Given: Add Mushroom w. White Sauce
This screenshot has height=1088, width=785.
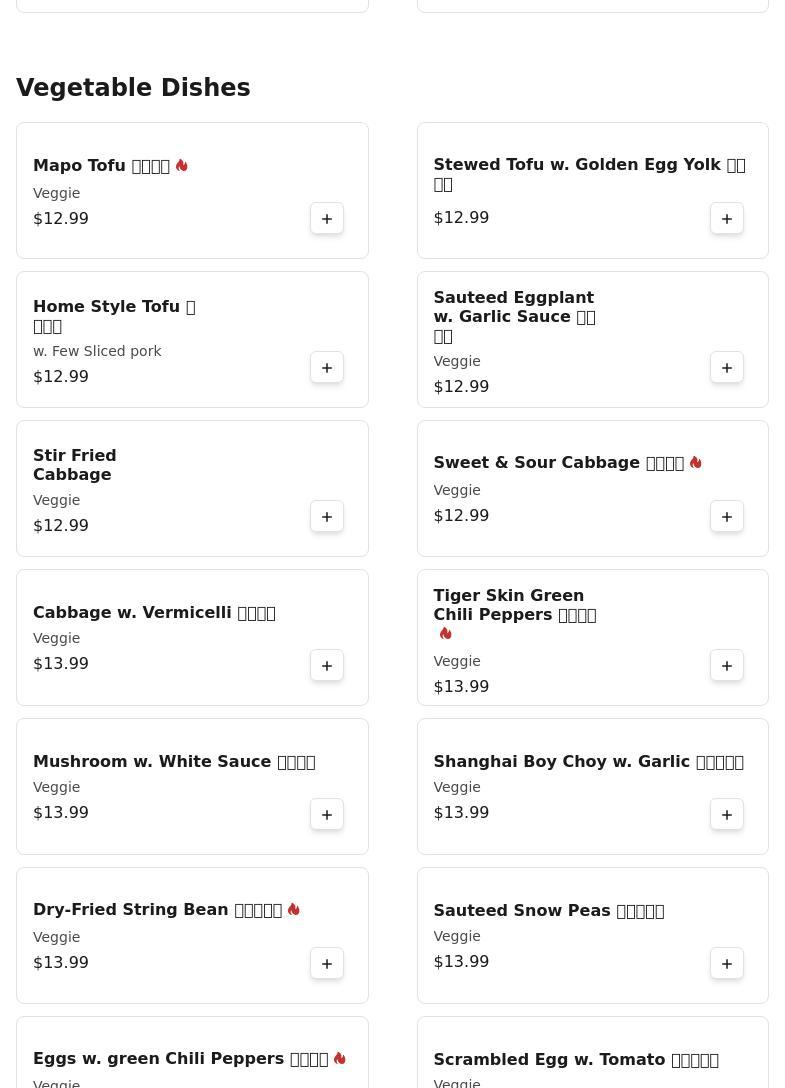Looking at the screenshot, I should (x=327, y=815).
